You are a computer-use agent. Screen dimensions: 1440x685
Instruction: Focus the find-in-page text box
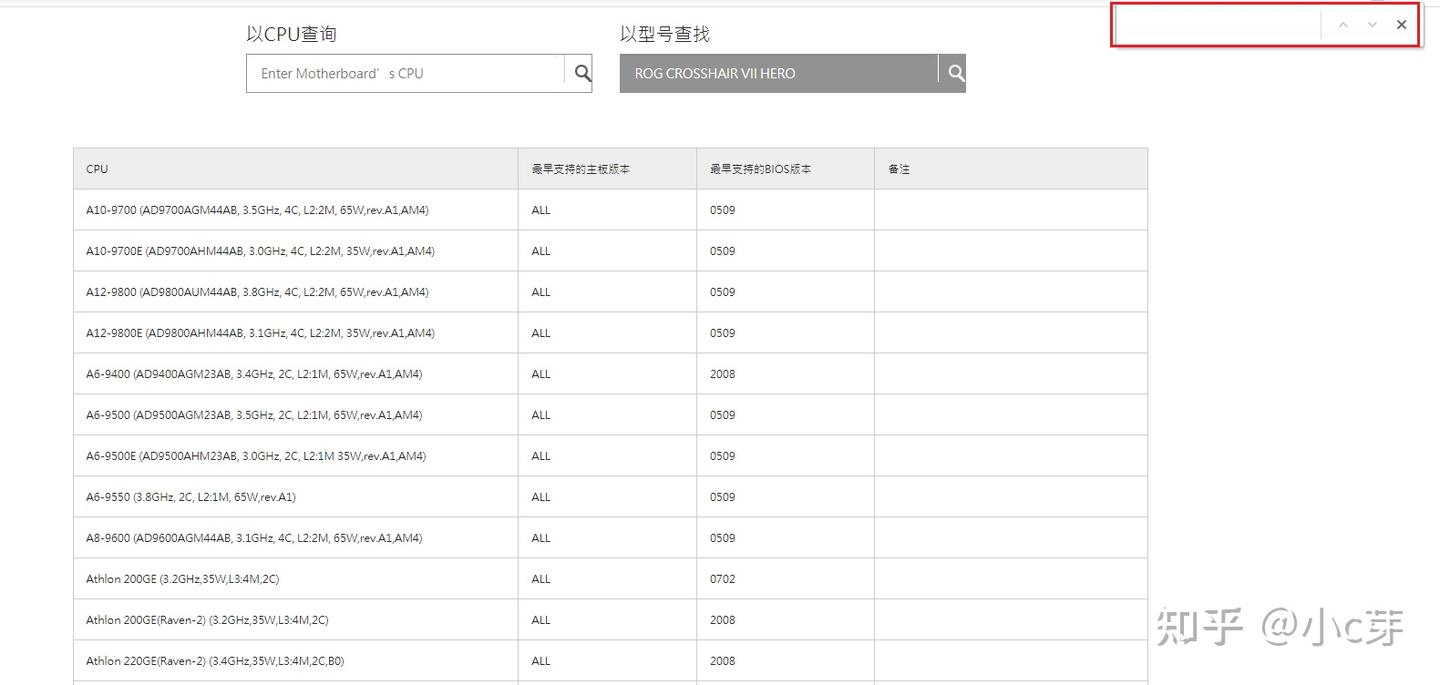click(x=1218, y=25)
